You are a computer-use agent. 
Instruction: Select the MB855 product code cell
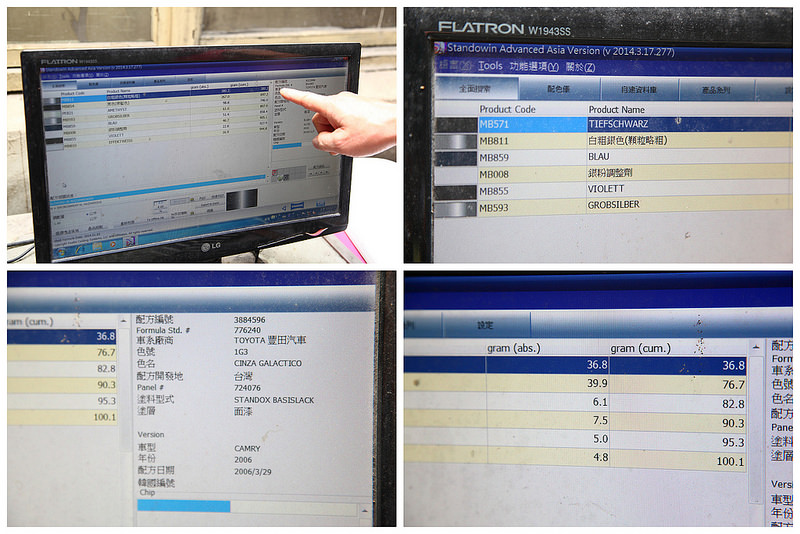coord(532,191)
